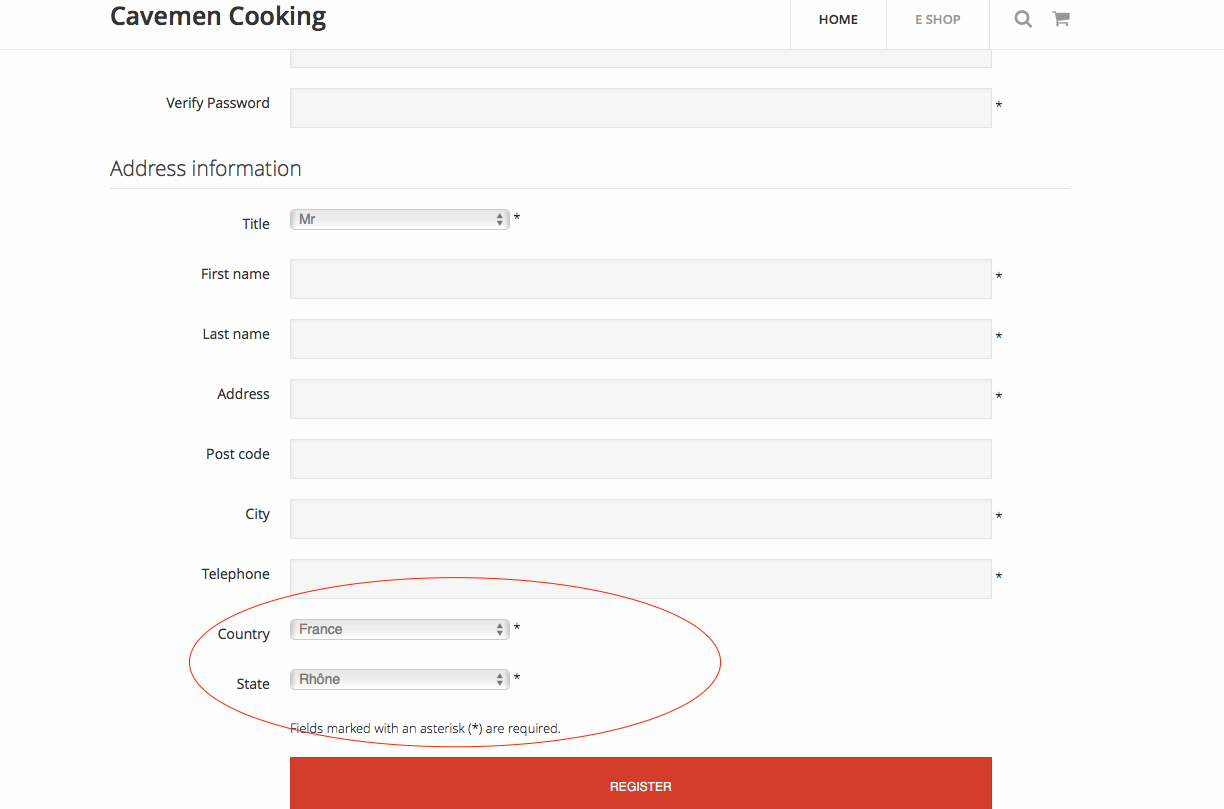Click the Address information section heading
The height and width of the screenshot is (809, 1224).
coord(206,168)
